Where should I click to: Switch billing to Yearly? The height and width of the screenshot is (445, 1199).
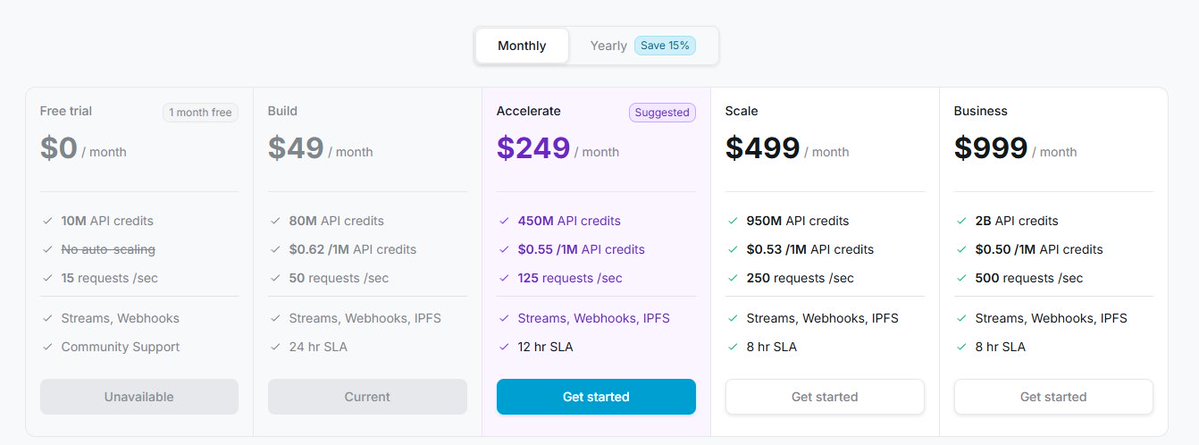point(608,46)
